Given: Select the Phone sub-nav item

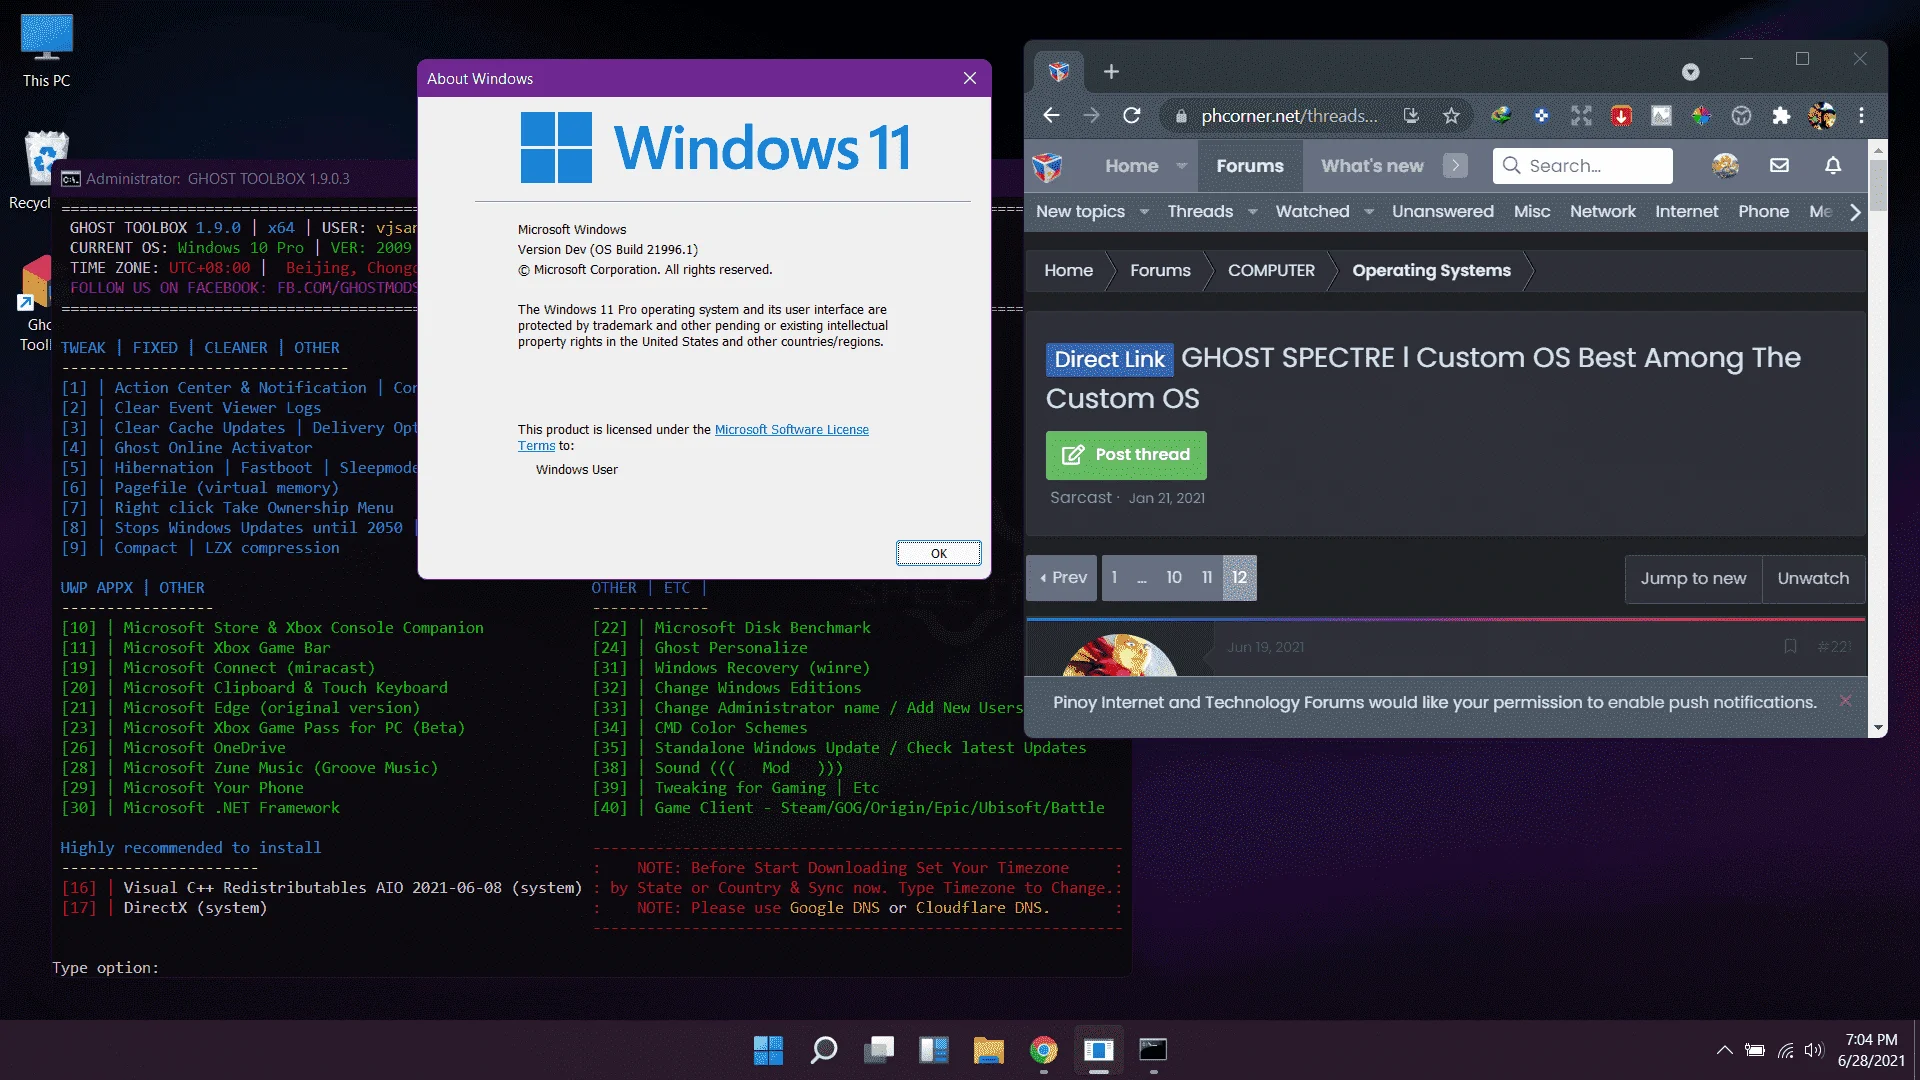Looking at the screenshot, I should coord(1763,212).
